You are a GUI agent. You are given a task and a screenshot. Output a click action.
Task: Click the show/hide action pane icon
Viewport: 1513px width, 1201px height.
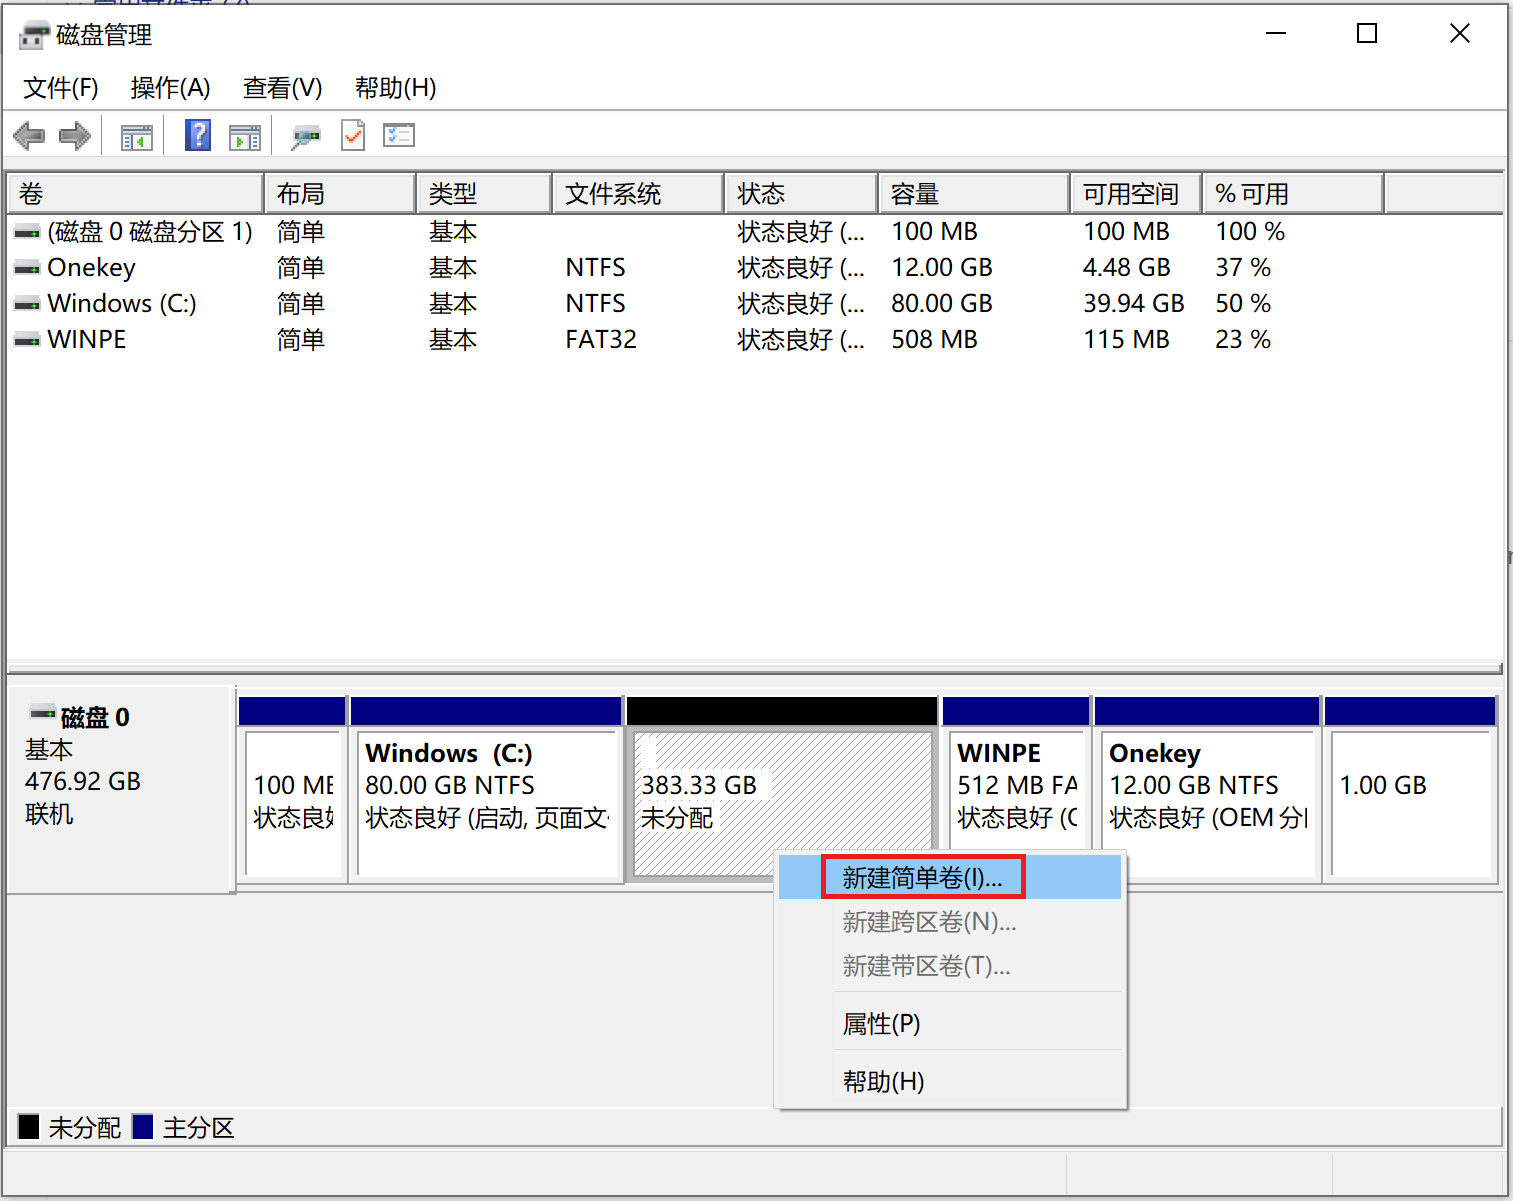coord(244,137)
